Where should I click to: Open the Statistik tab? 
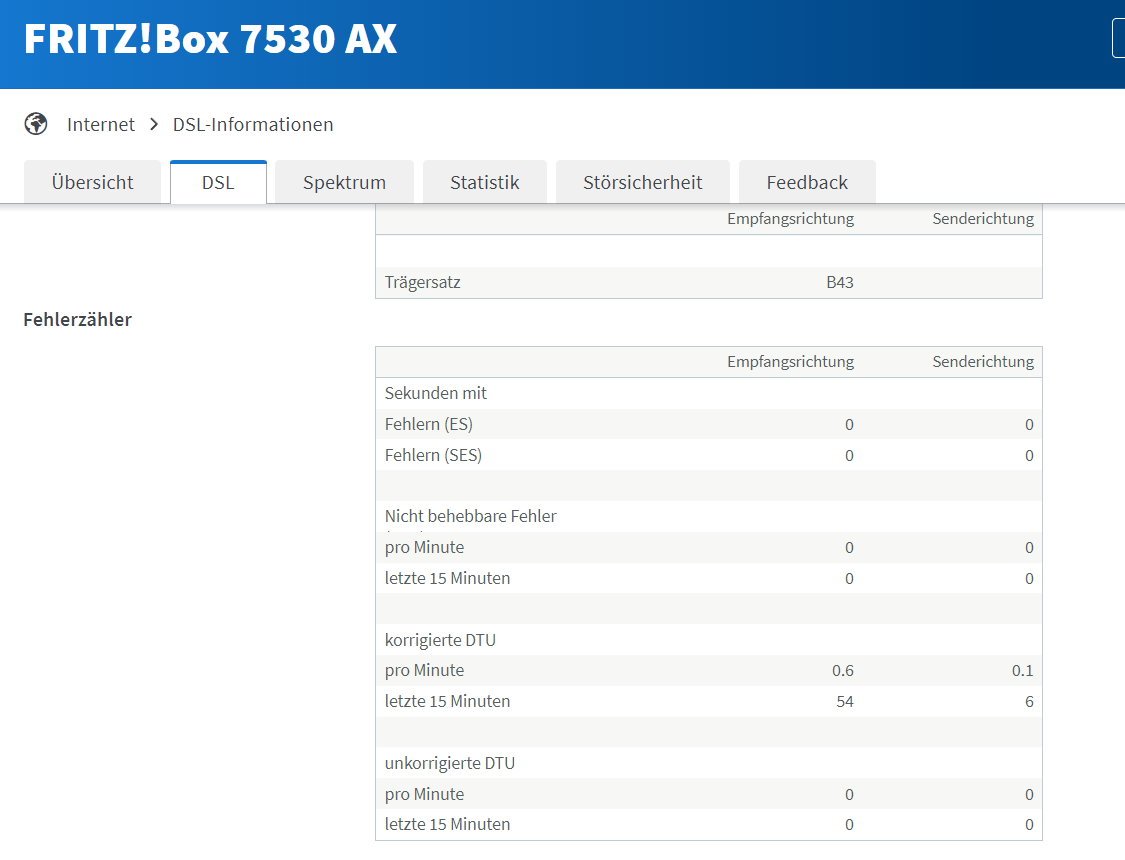pos(484,182)
